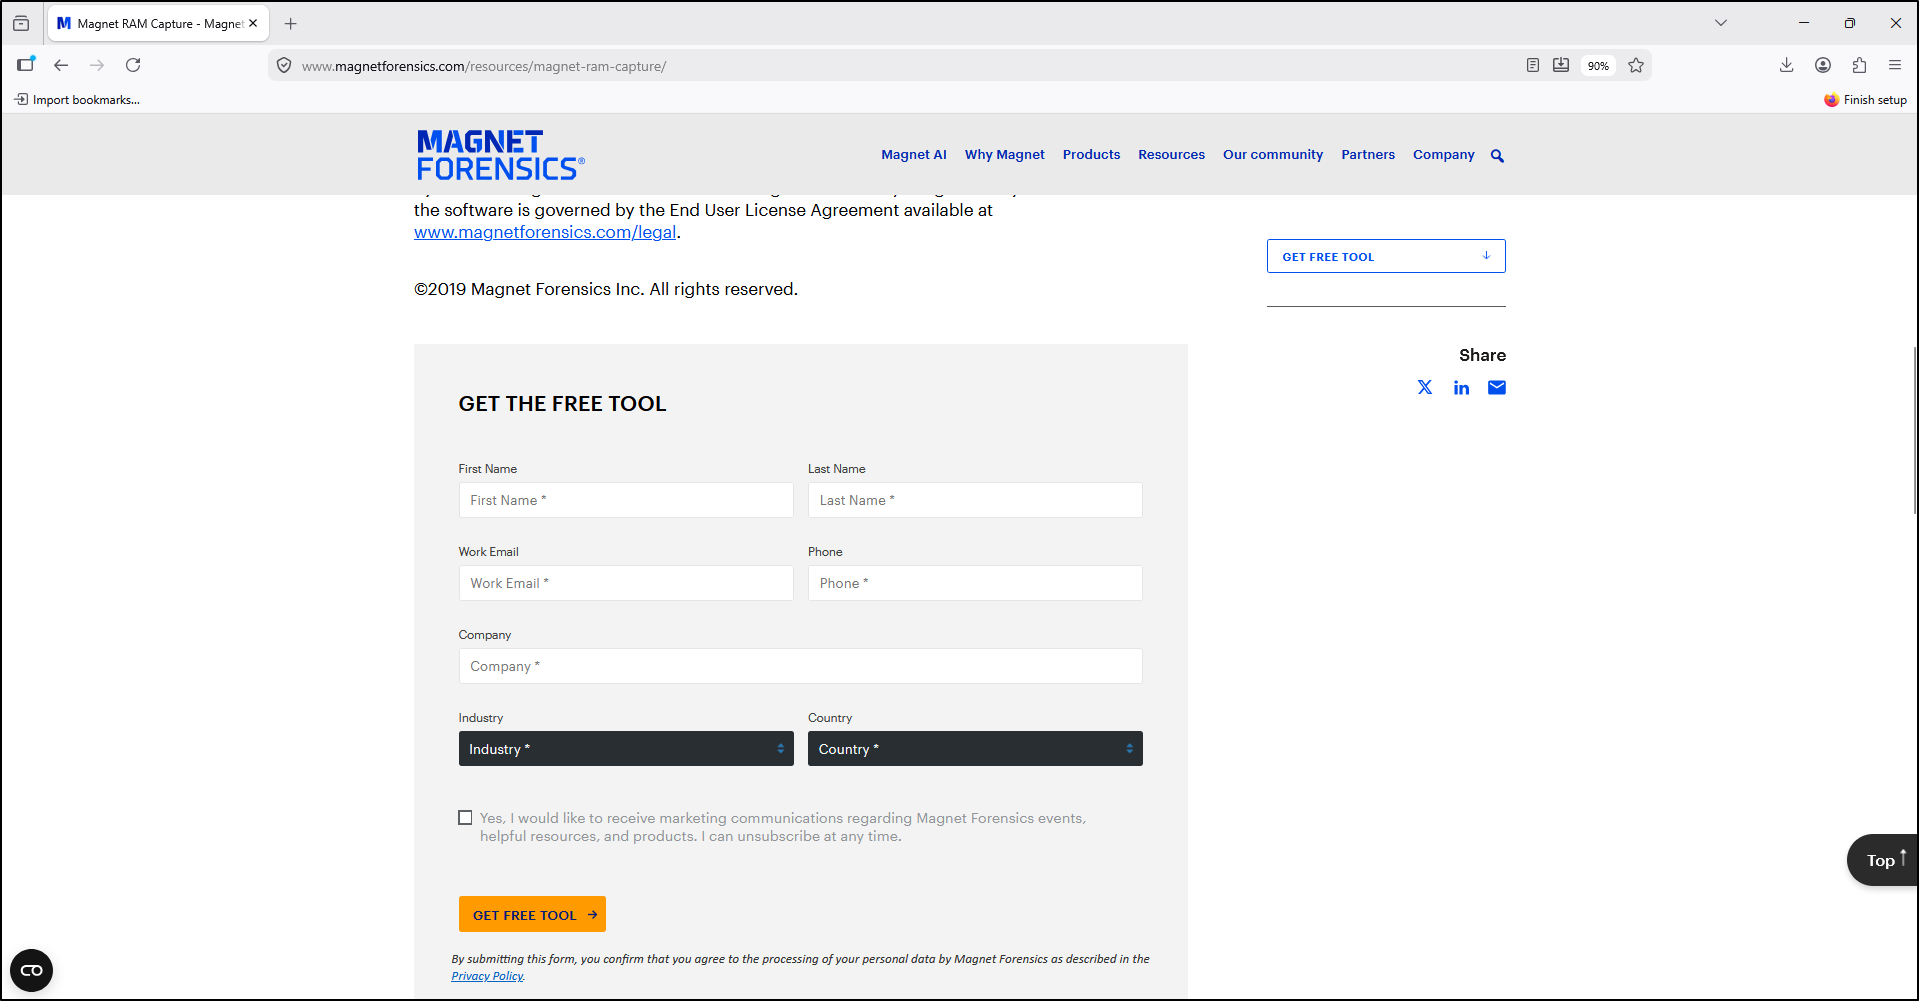Click the shield tracking protection icon
This screenshot has height=1001, width=1919.
(x=284, y=66)
